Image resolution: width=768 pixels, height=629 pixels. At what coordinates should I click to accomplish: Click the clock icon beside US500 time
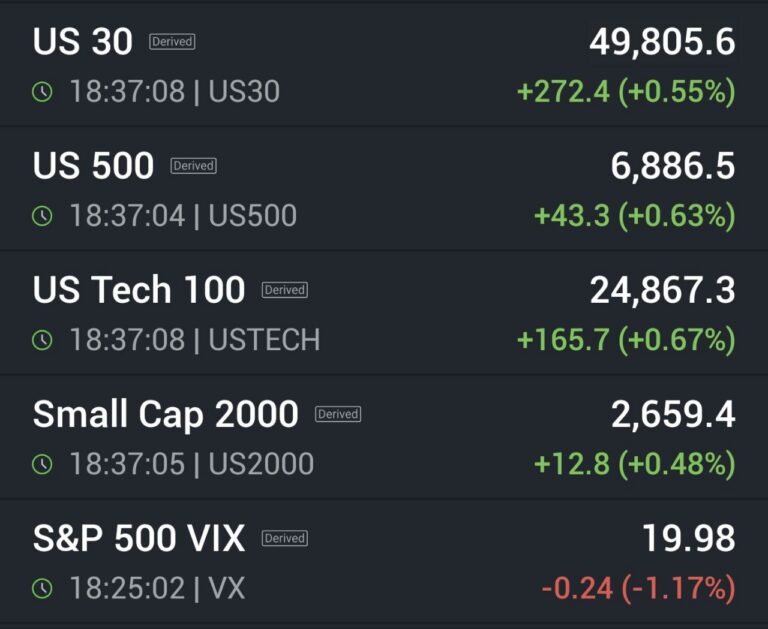[x=42, y=216]
